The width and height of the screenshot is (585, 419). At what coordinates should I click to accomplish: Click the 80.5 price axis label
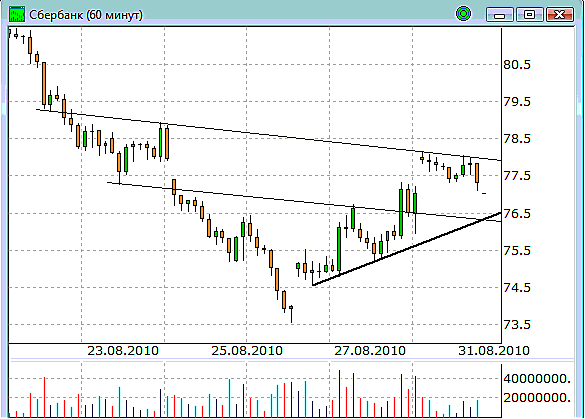(x=517, y=65)
